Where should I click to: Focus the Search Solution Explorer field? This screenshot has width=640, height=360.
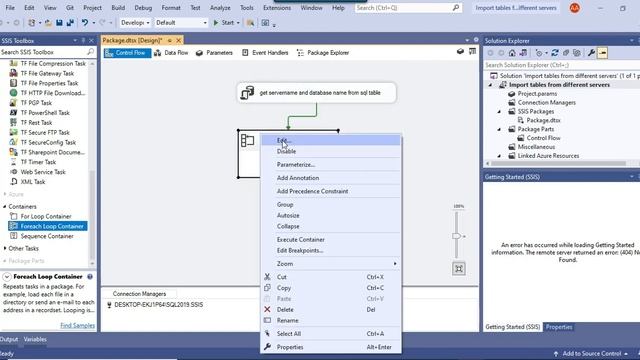click(561, 65)
